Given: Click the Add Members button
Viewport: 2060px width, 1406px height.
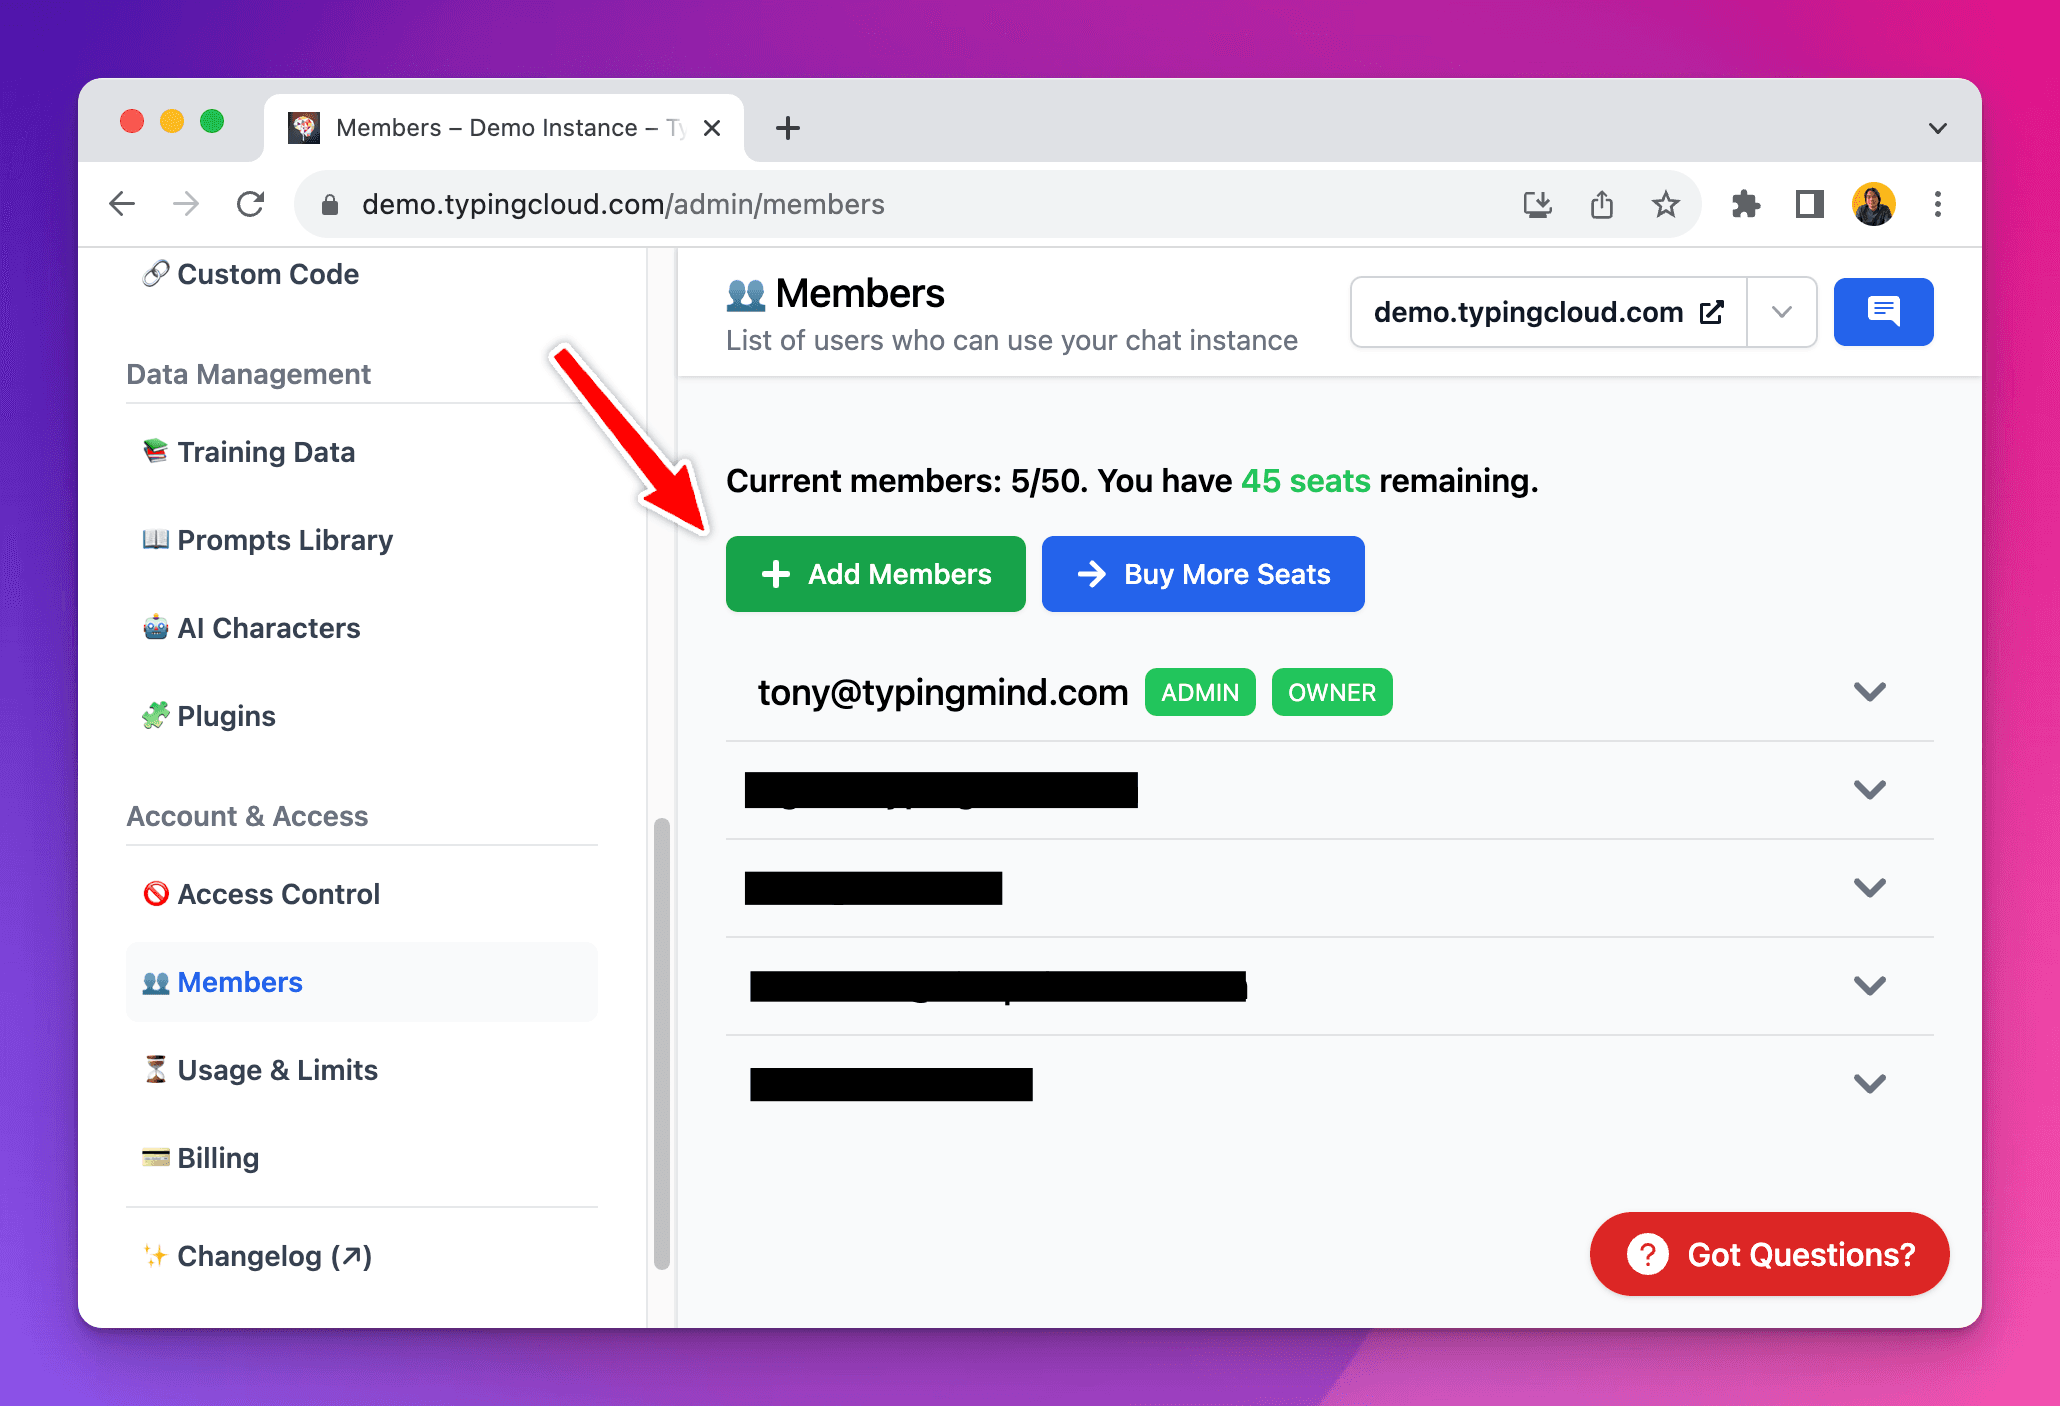Looking at the screenshot, I should [x=875, y=574].
